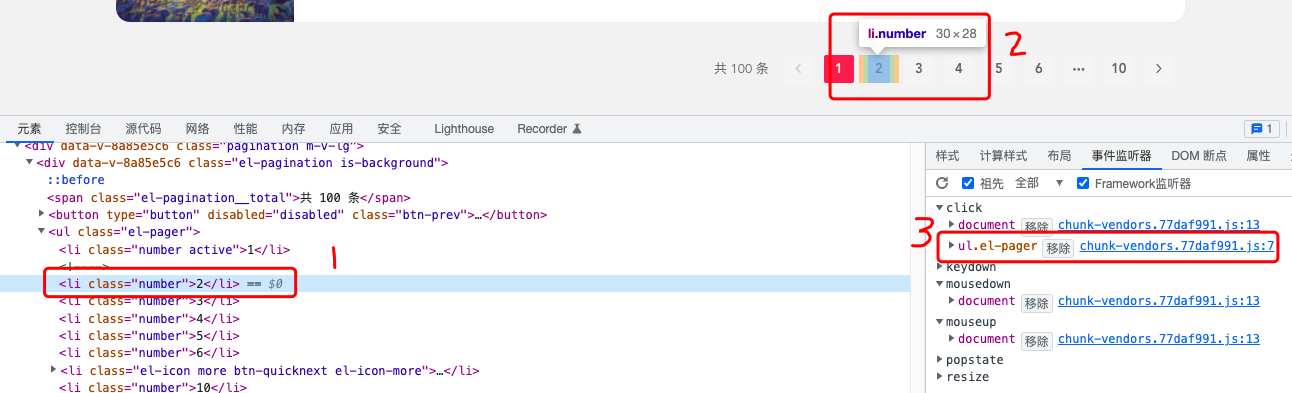Switch to the 属性 (Properties) sidebar tab
This screenshot has height=393, width=1292.
click(x=1258, y=156)
